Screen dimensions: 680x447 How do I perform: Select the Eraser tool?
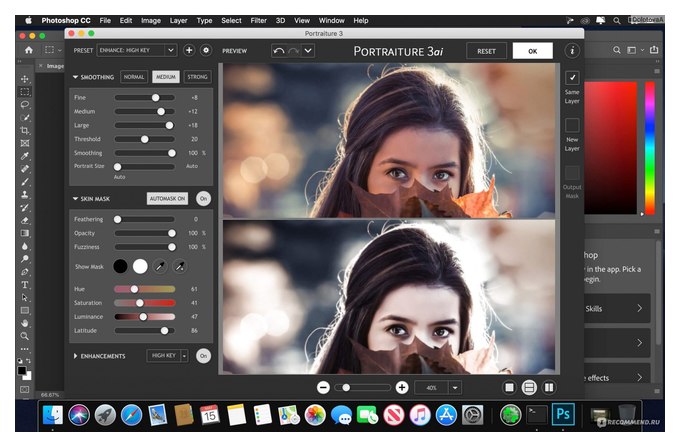click(25, 220)
